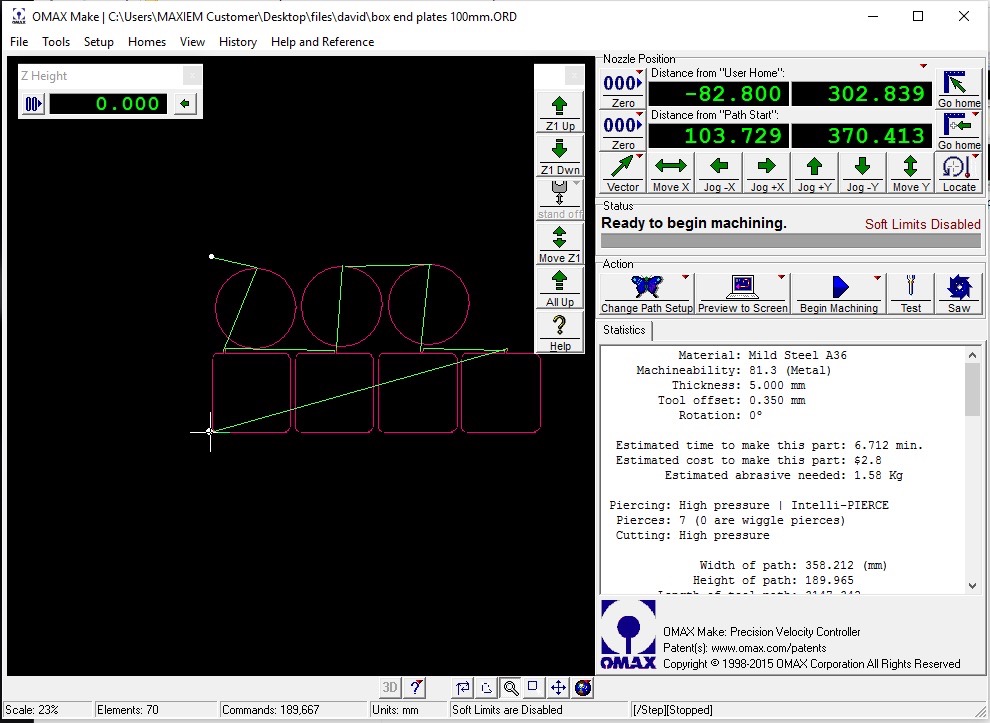
Task: Click the Test nozzle button
Action: [x=910, y=294]
